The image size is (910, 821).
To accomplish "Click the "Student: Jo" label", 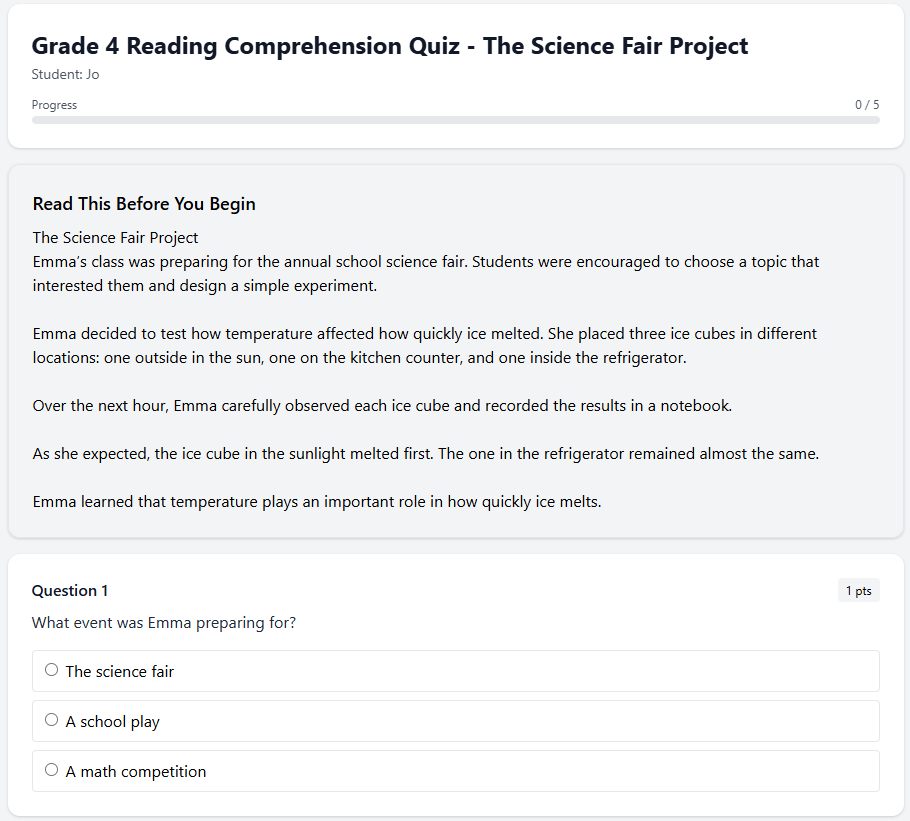I will click(66, 74).
